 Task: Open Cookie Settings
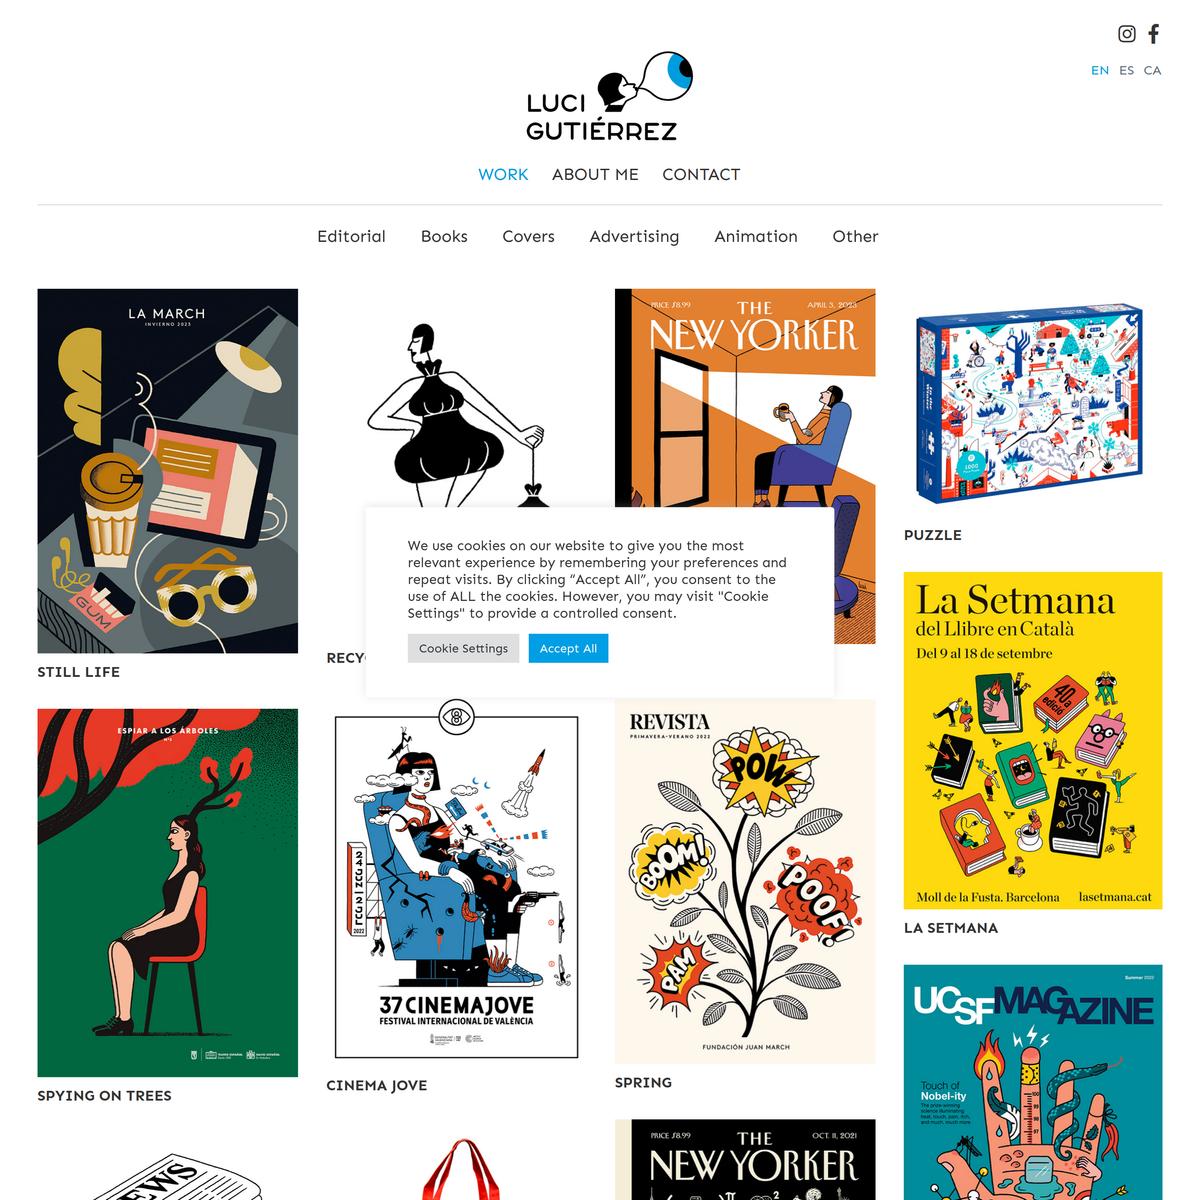463,648
